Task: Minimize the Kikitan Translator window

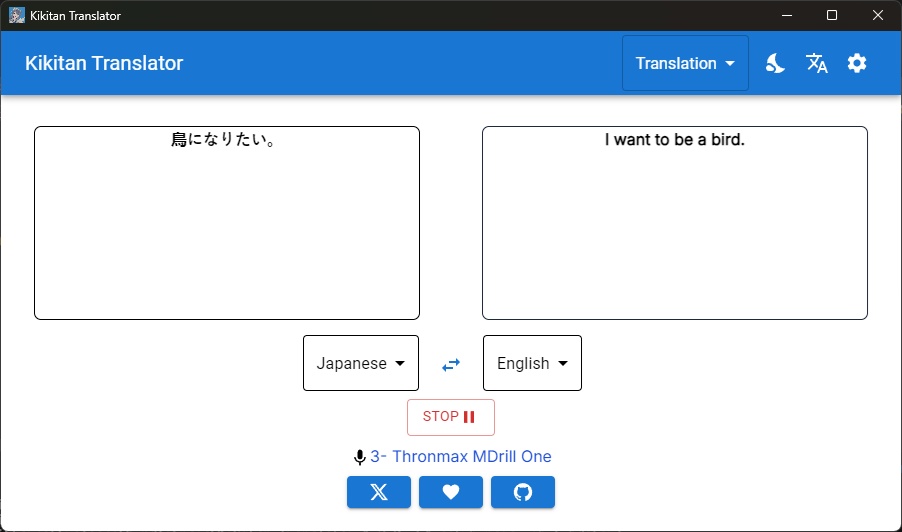Action: [x=787, y=16]
